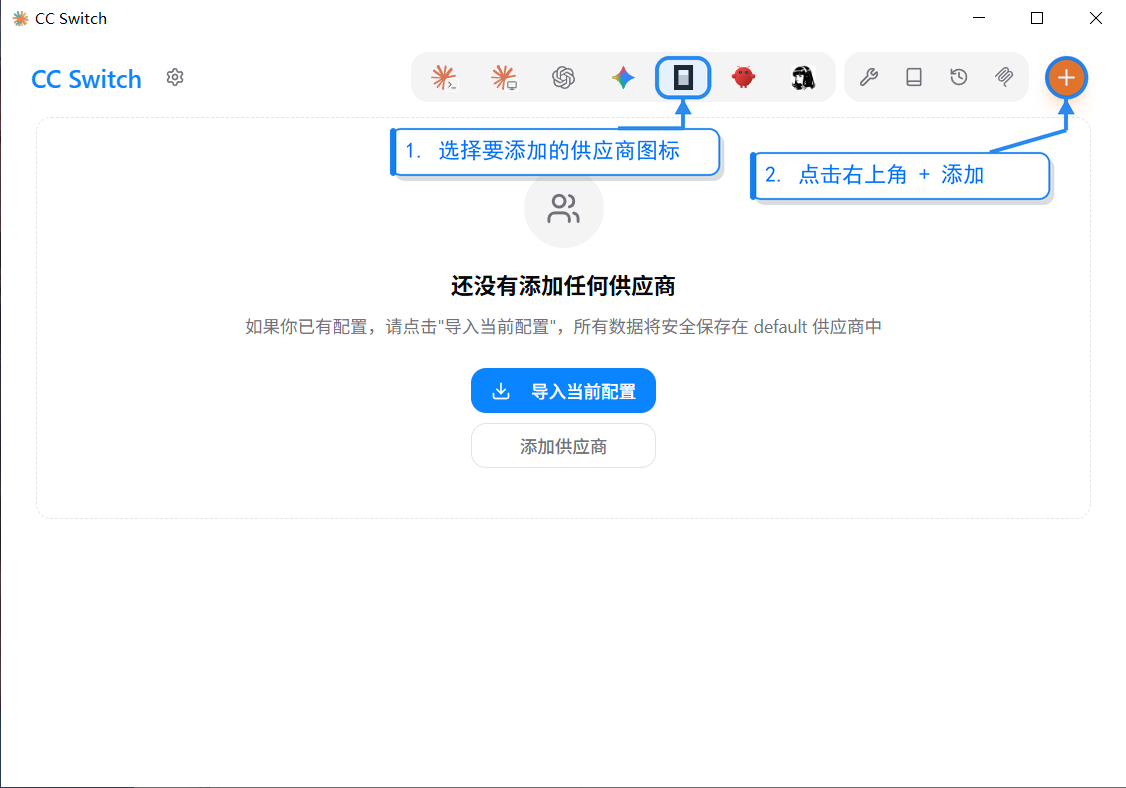This screenshot has width=1126, height=788.
Task: Minimize the CC Switch window
Action: (978, 18)
